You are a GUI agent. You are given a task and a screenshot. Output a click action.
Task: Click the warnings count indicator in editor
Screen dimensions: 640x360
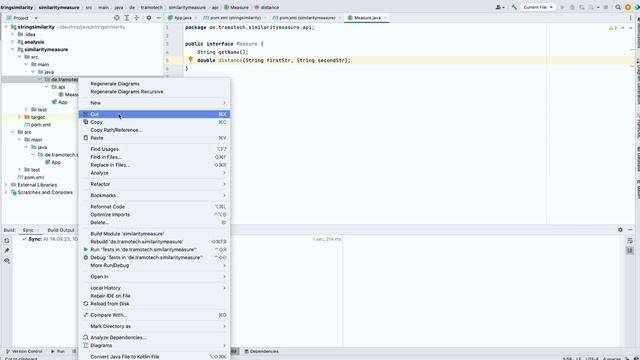click(x=613, y=28)
